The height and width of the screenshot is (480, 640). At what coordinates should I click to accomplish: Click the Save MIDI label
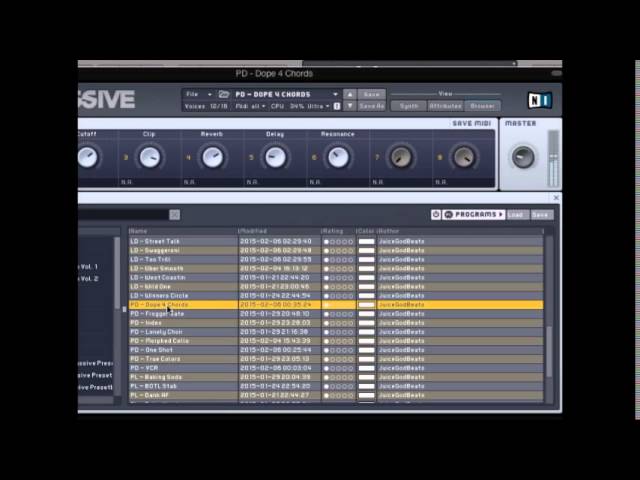click(x=471, y=123)
